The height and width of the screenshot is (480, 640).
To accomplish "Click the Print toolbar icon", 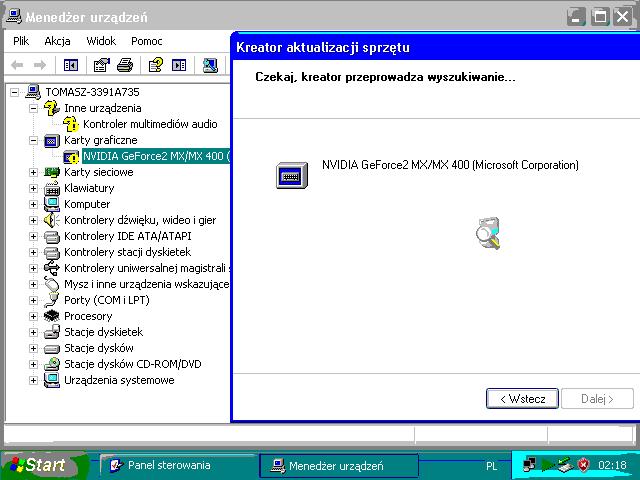I will [125, 65].
